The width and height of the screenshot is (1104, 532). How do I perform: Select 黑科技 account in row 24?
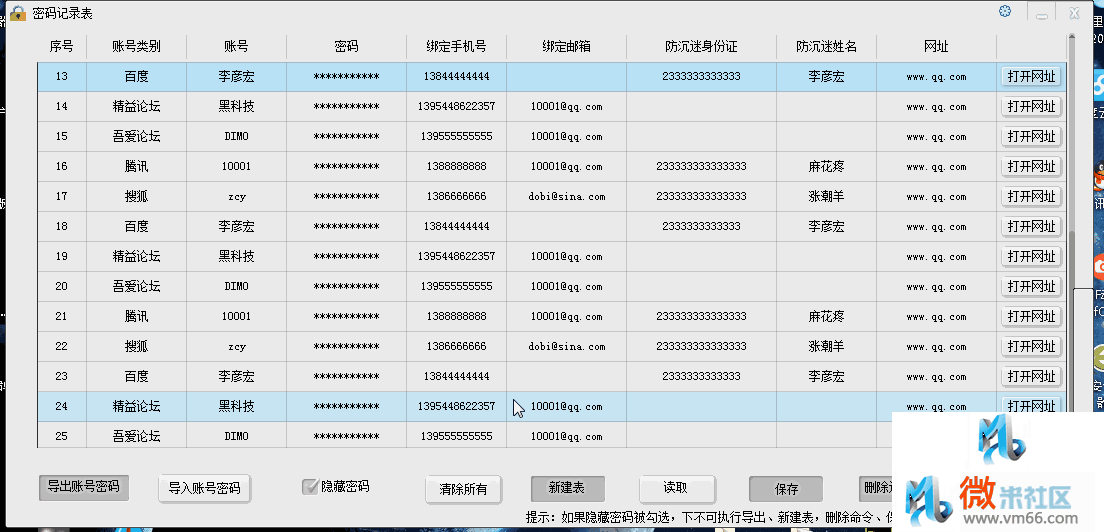point(237,407)
